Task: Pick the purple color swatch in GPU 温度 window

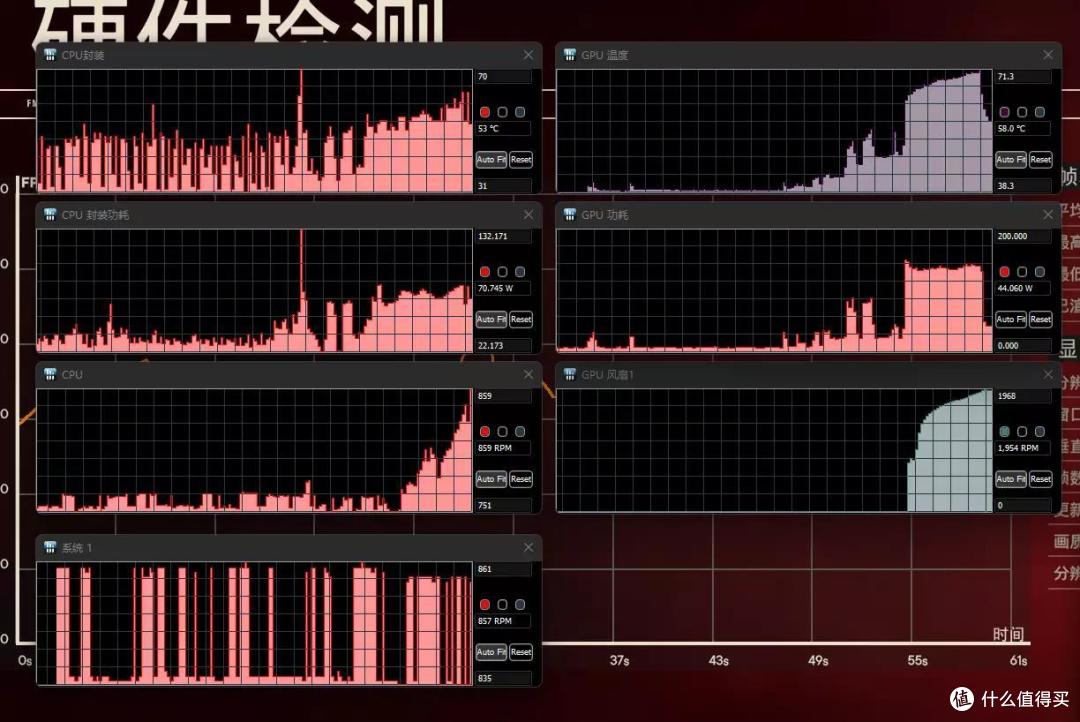Action: click(1004, 112)
